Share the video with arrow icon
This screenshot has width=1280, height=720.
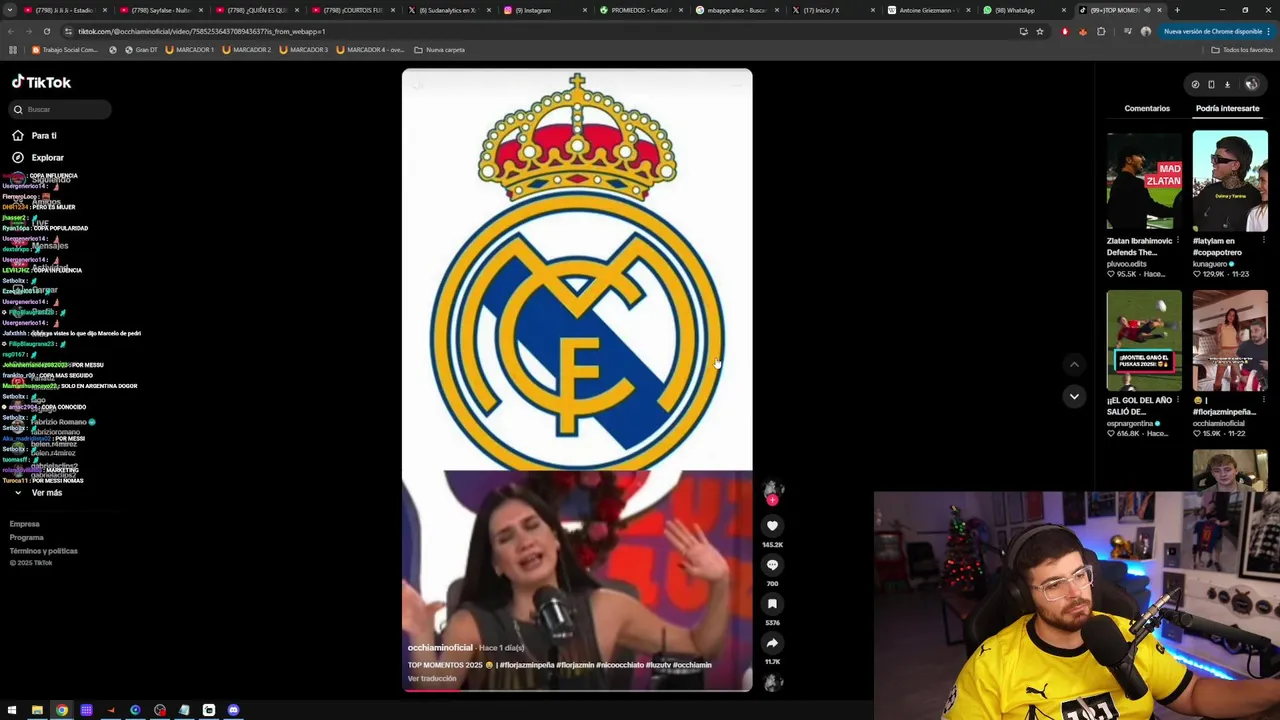pyautogui.click(x=772, y=643)
